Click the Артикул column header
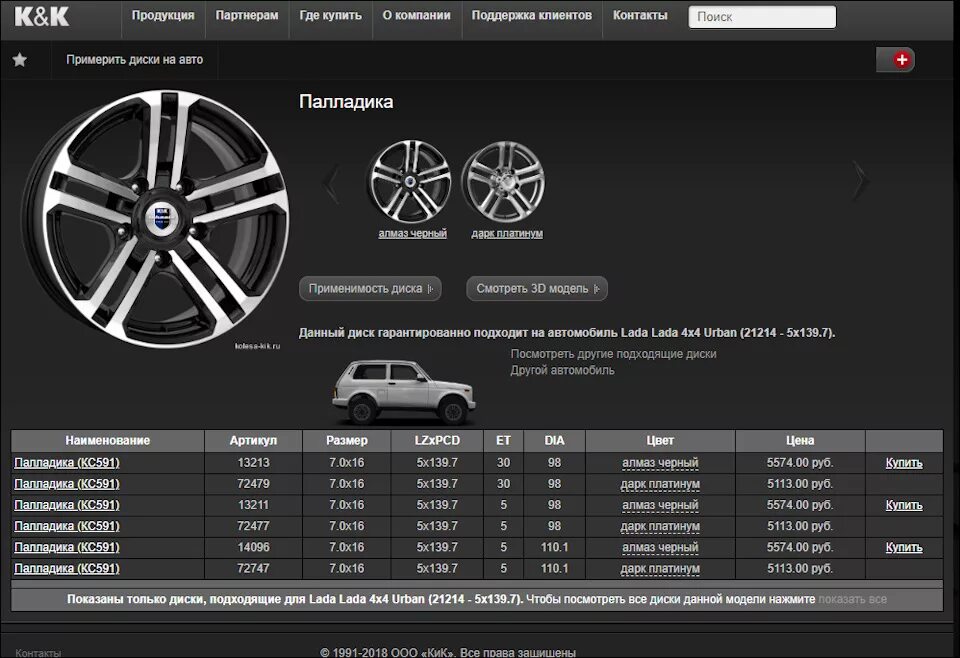This screenshot has width=960, height=658. coord(253,440)
